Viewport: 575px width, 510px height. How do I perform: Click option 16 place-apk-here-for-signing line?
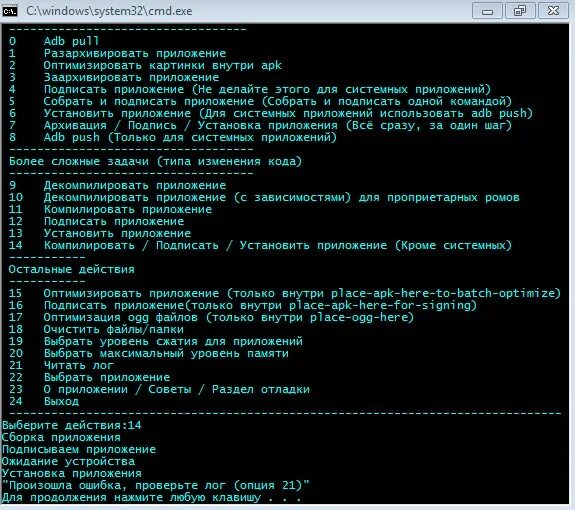243,305
